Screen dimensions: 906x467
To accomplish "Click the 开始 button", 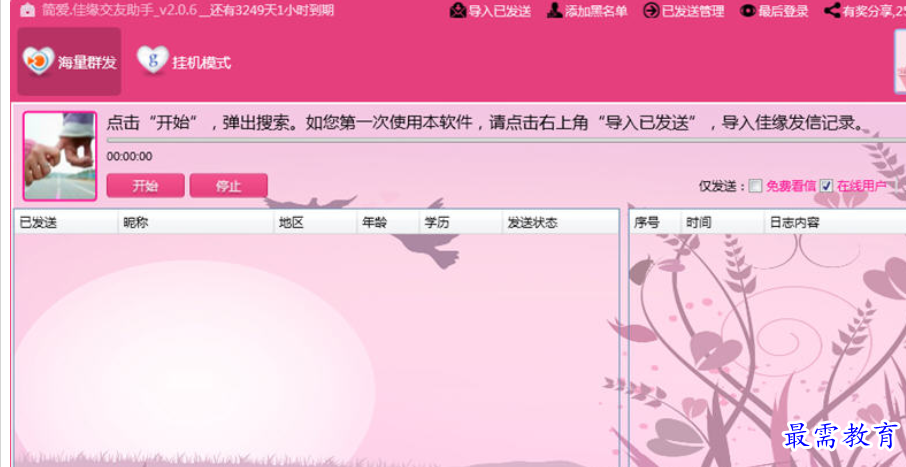I will pyautogui.click(x=146, y=186).
